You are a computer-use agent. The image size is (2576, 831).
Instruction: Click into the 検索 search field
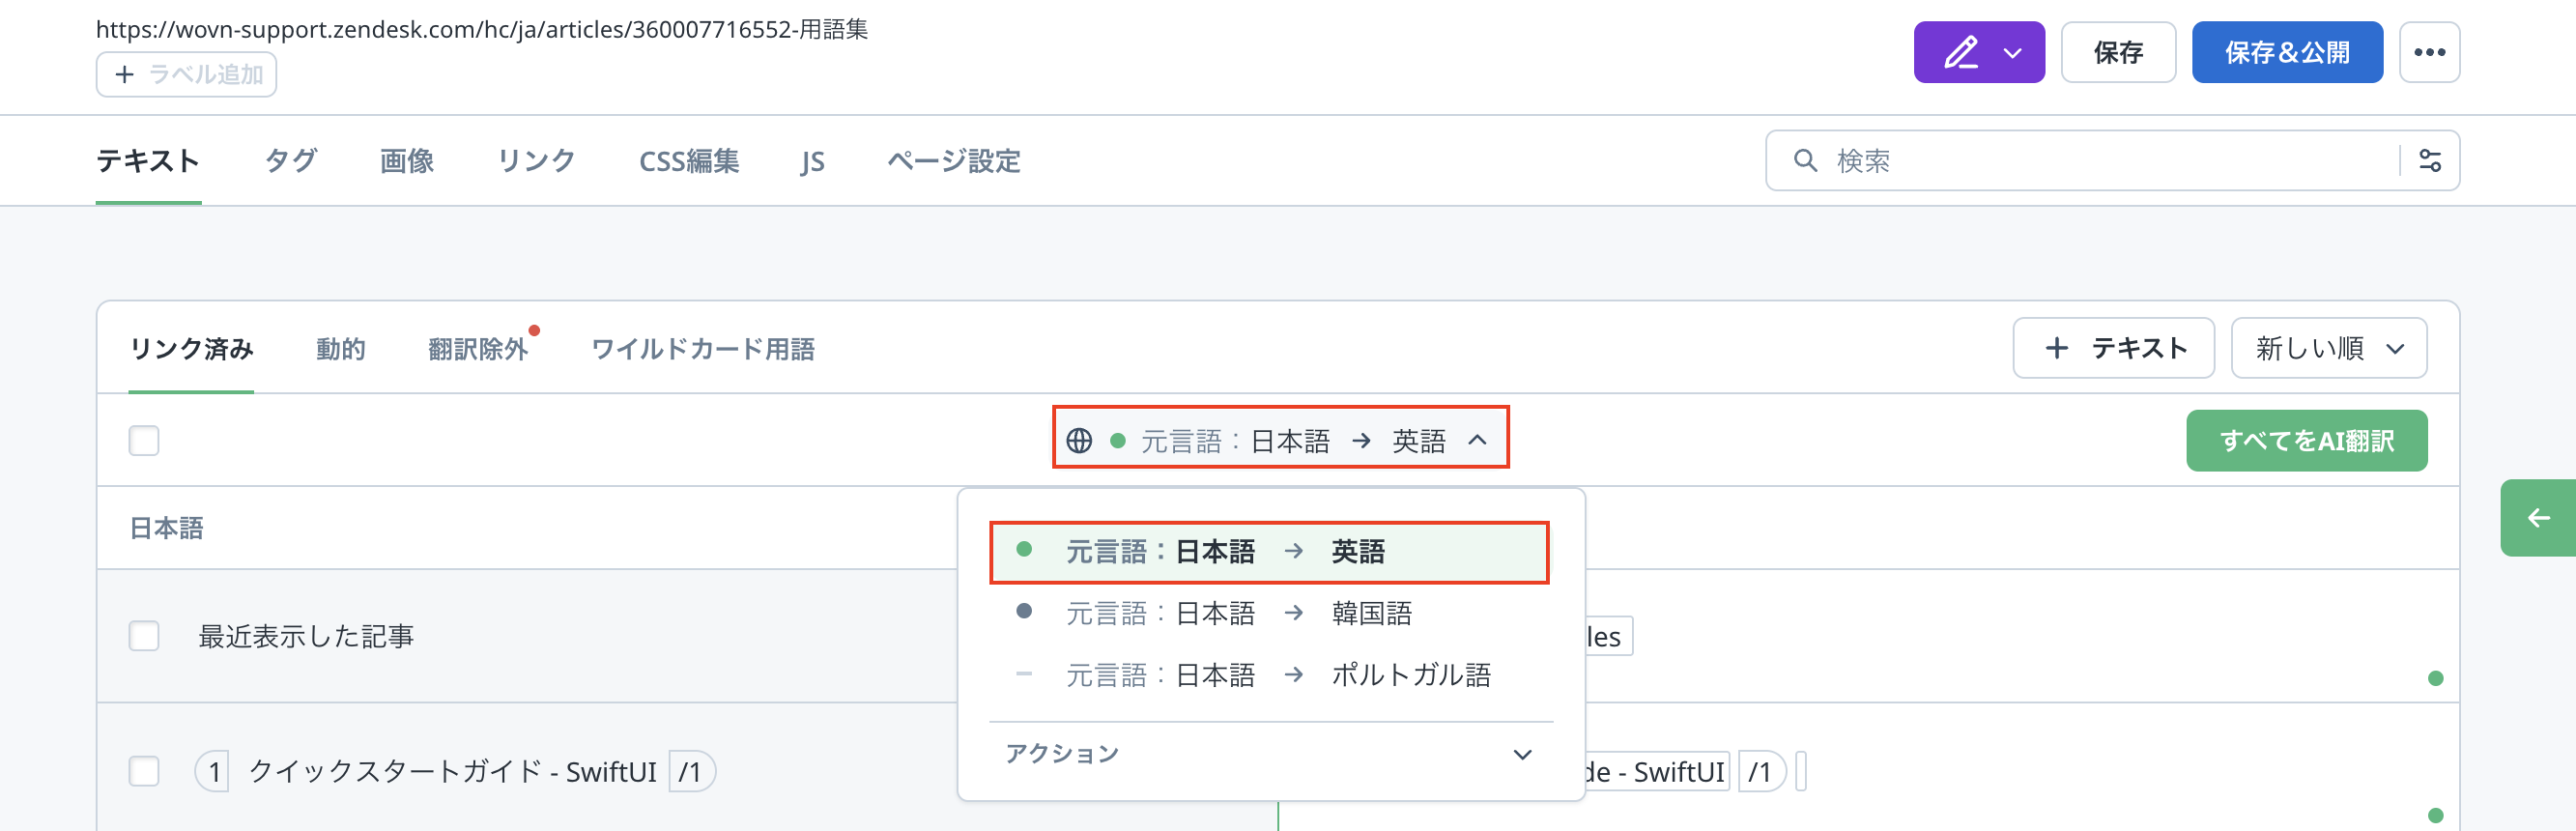coord(2100,160)
